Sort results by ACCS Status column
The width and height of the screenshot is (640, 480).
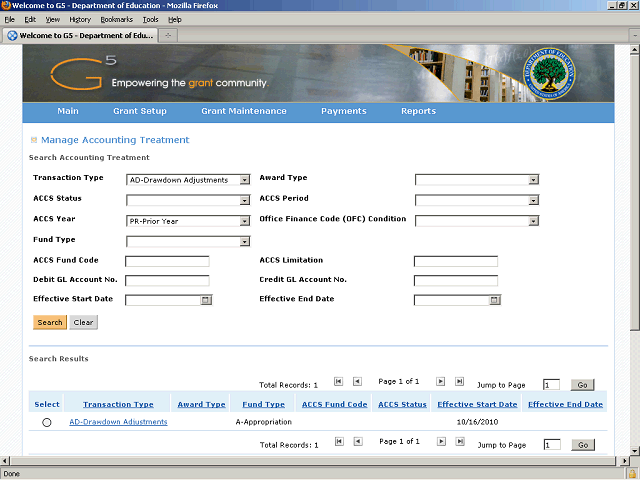(402, 404)
